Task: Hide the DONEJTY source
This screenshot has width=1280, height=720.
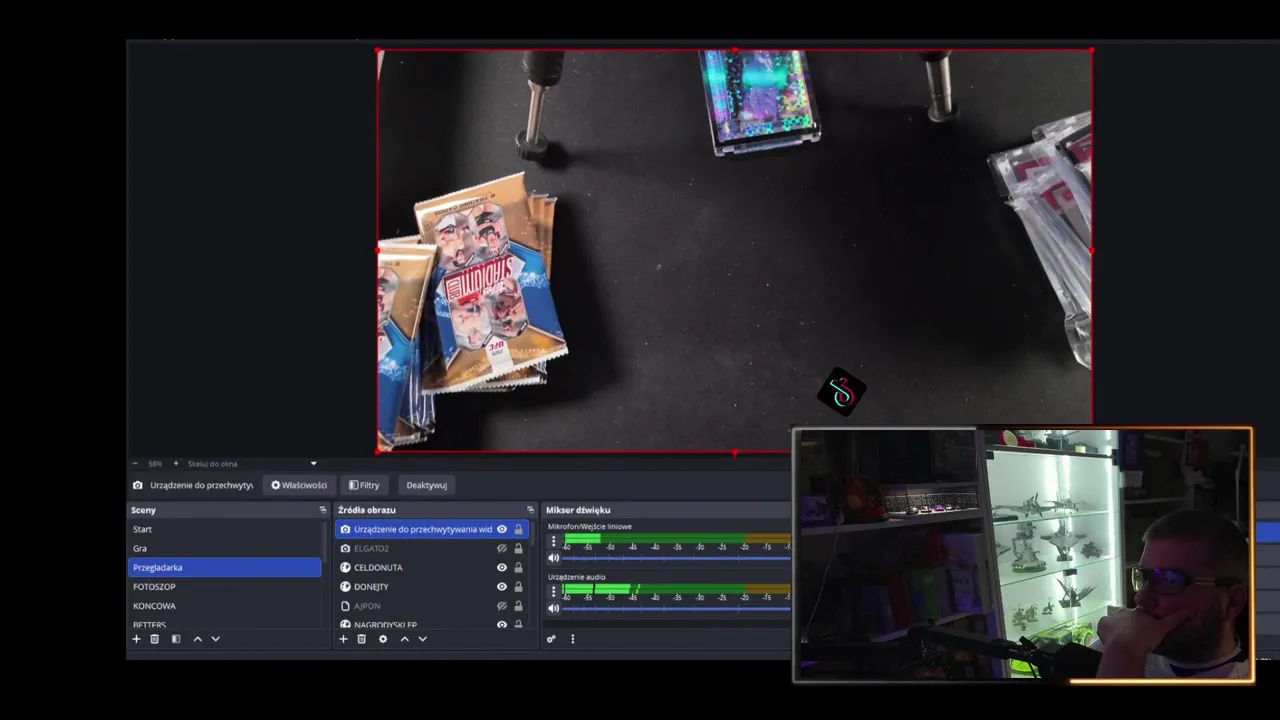Action: 502,586
